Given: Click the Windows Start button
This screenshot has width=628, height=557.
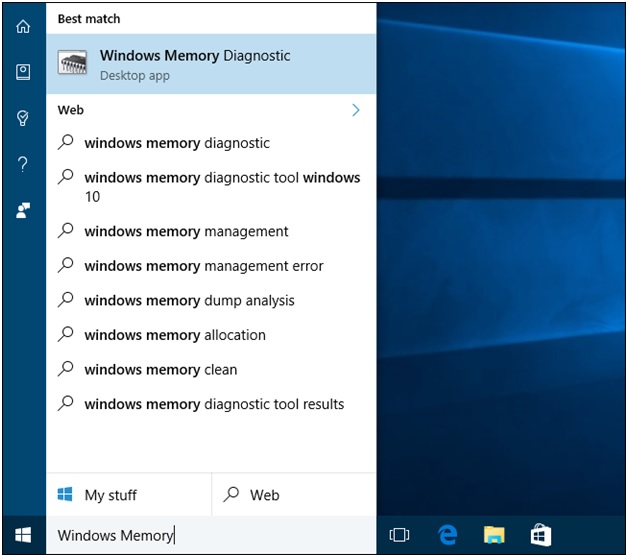Looking at the screenshot, I should (23, 535).
